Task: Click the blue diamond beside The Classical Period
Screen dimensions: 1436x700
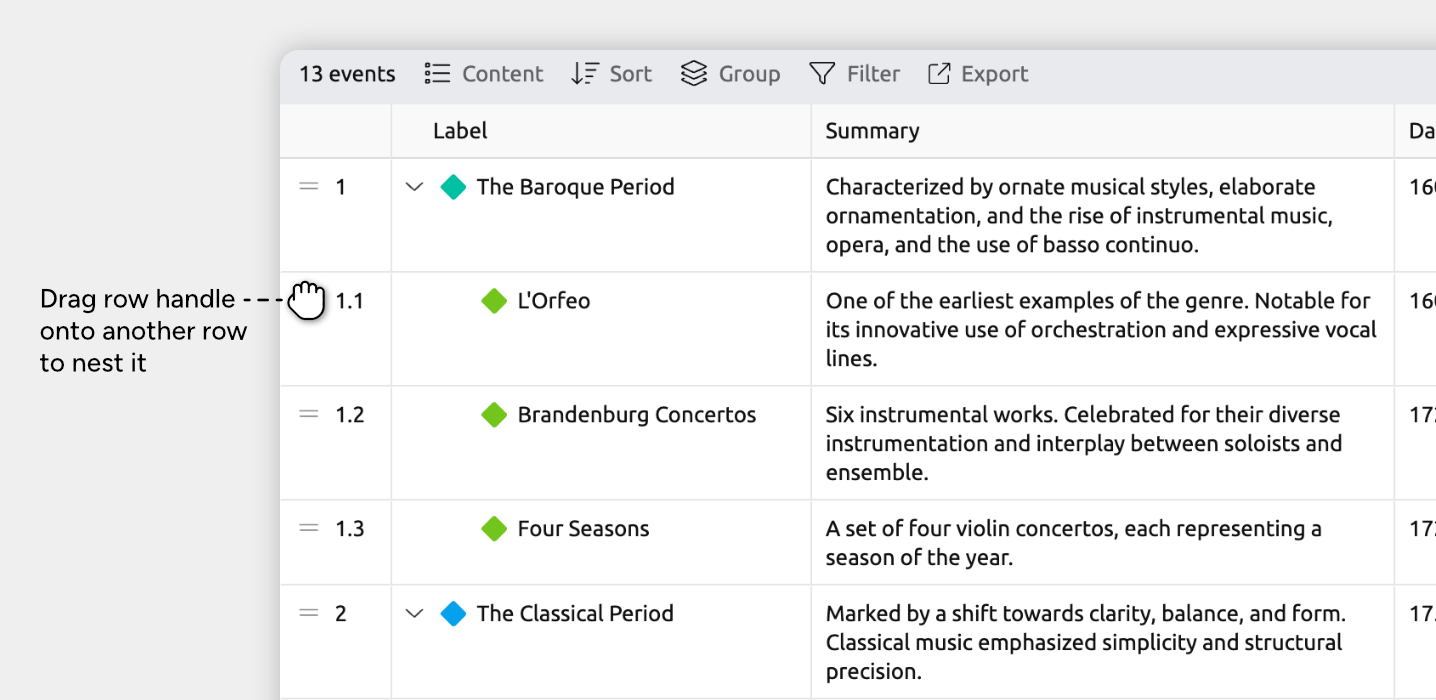Action: pyautogui.click(x=454, y=614)
